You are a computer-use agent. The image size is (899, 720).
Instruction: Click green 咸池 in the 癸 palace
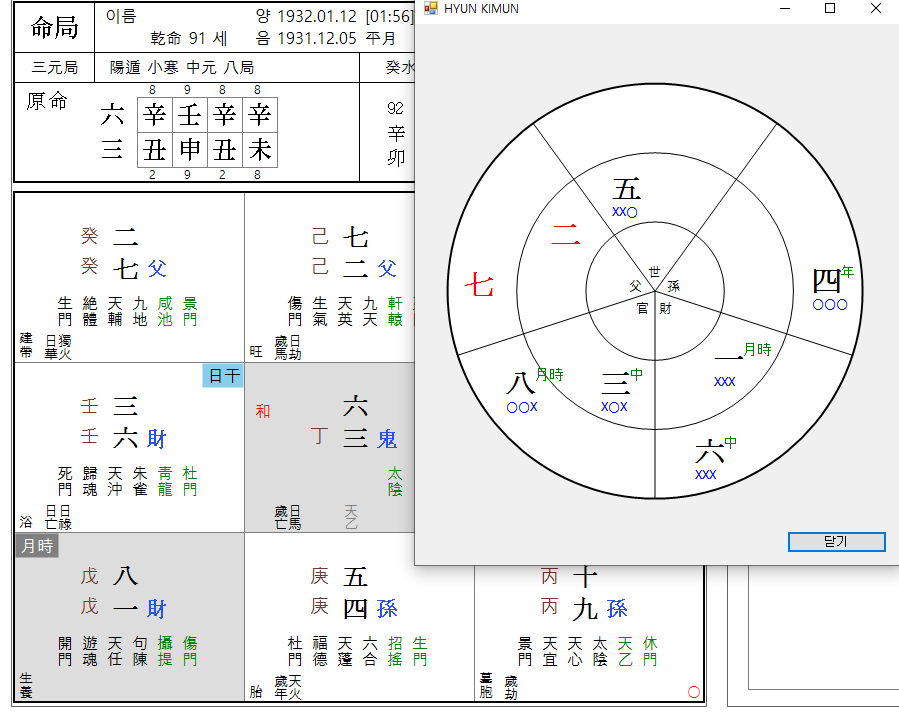point(165,311)
